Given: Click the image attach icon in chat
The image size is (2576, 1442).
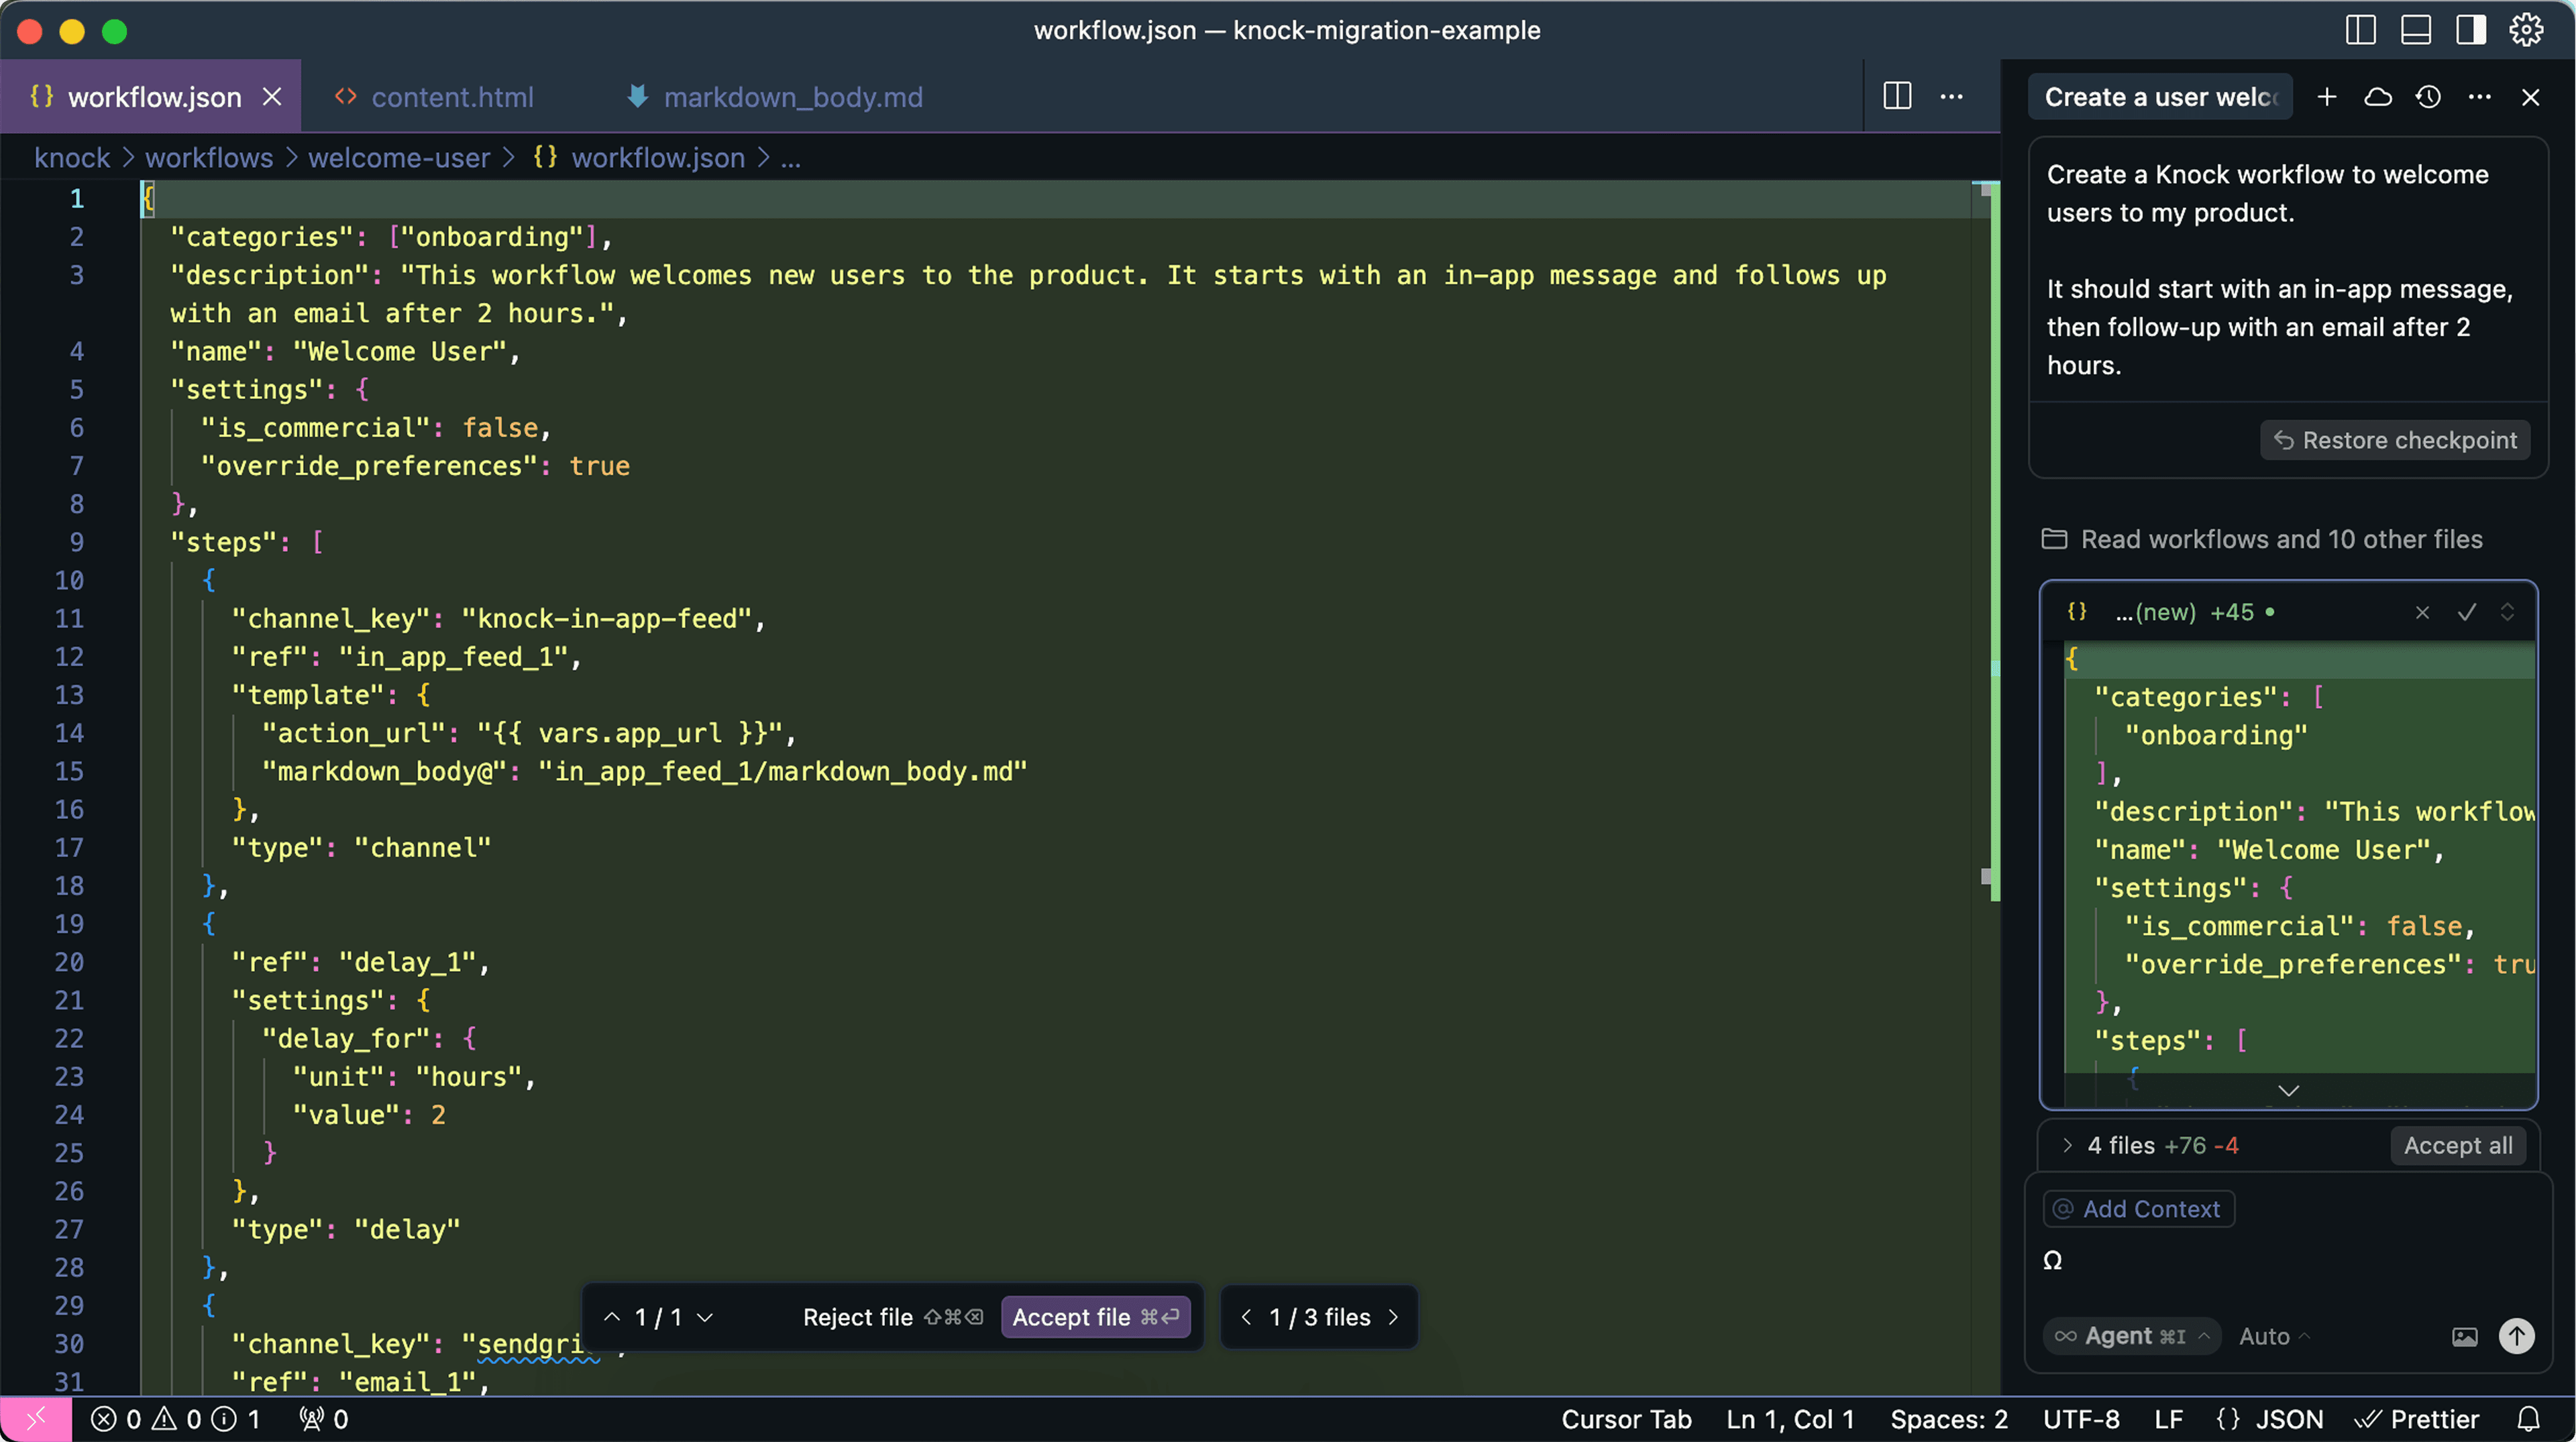Looking at the screenshot, I should [2465, 1337].
